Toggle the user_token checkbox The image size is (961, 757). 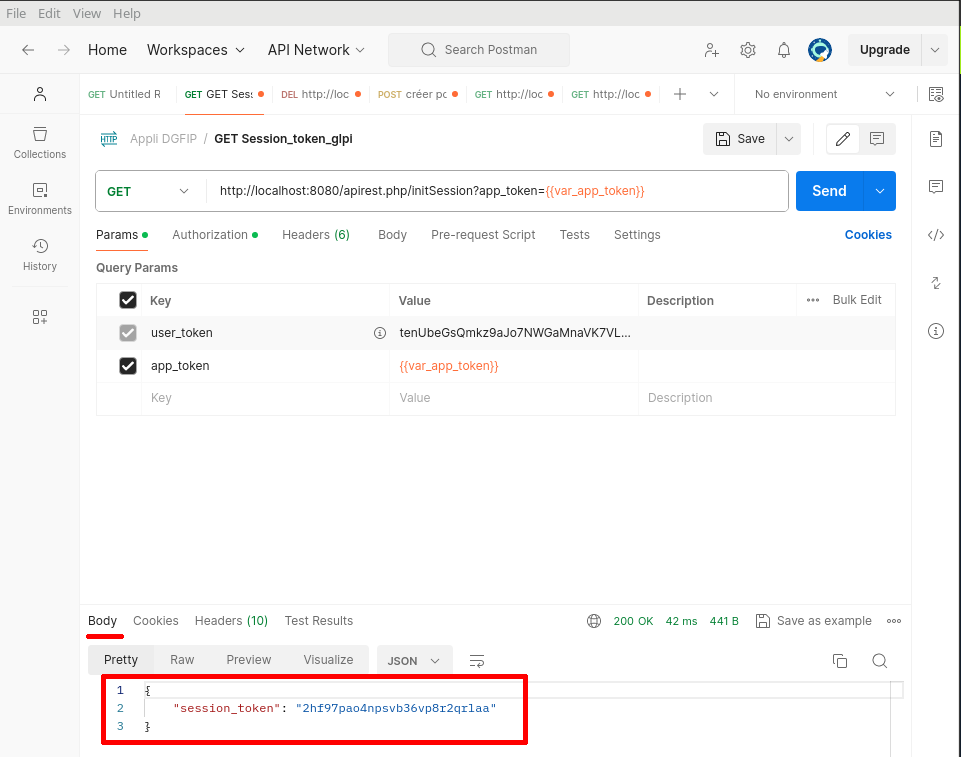[128, 333]
